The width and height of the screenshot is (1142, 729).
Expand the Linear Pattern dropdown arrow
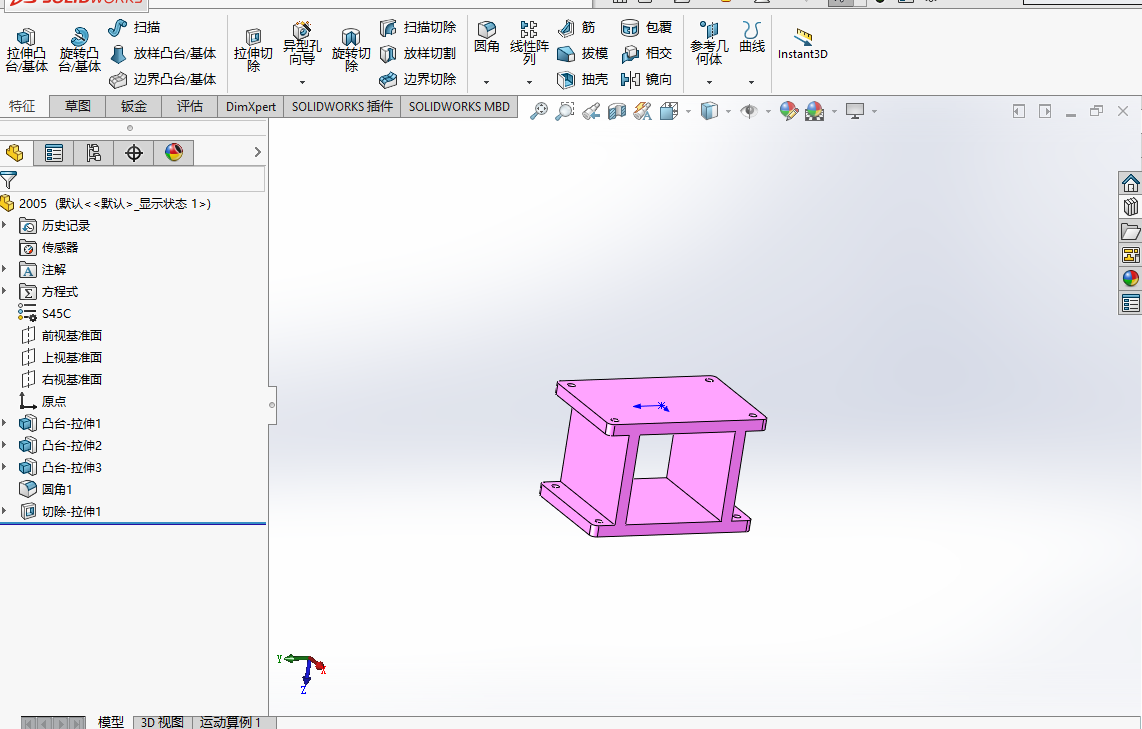(529, 82)
